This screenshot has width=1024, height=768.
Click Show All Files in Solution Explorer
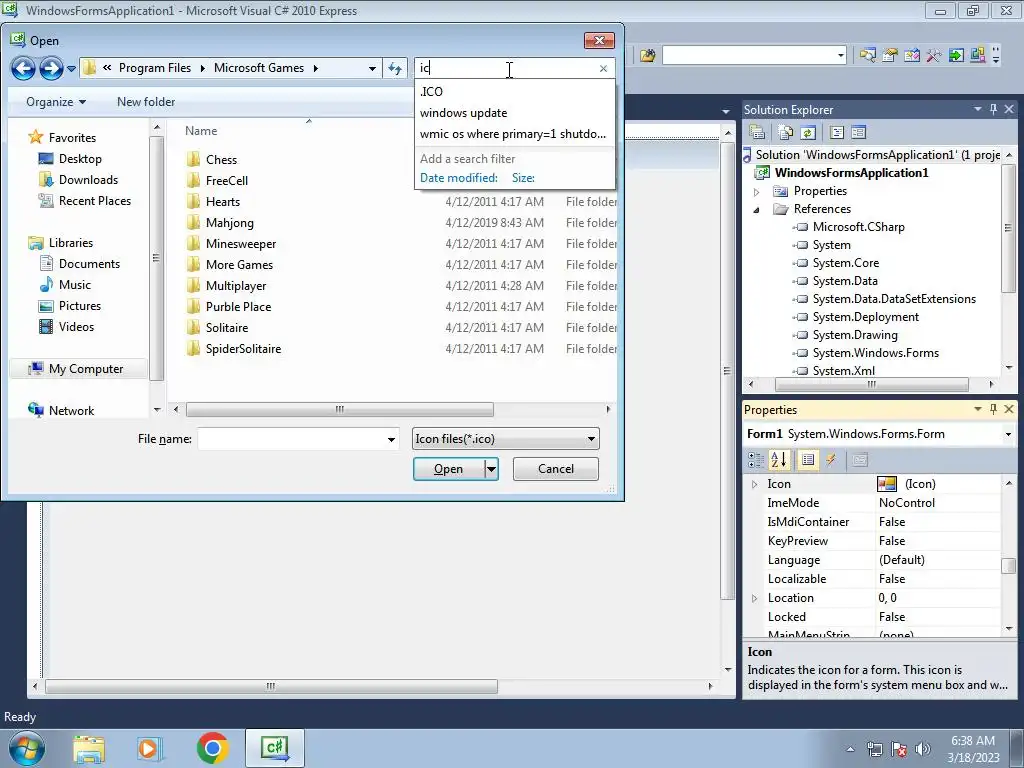tap(786, 133)
